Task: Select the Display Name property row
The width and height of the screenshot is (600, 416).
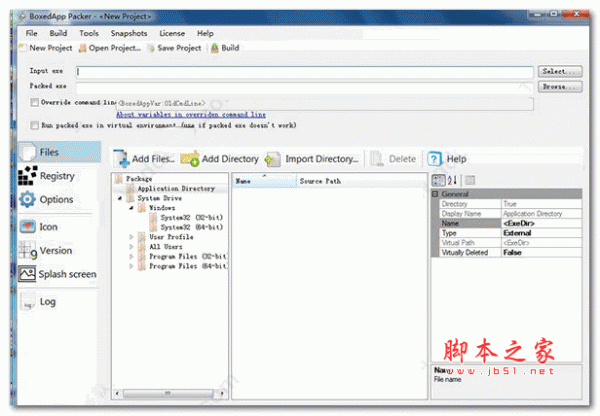Action: tap(510, 214)
